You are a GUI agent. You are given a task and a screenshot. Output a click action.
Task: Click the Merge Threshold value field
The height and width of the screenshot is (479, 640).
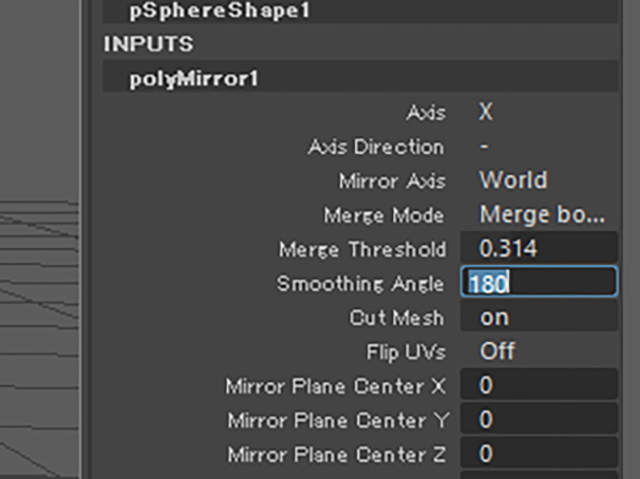538,249
